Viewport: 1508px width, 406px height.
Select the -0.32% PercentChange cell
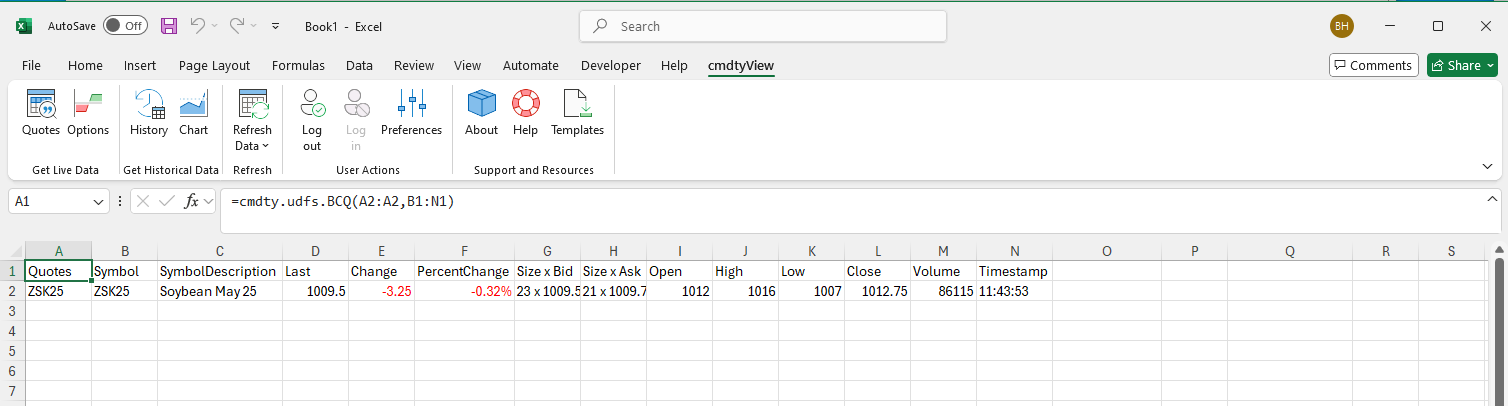(x=464, y=291)
